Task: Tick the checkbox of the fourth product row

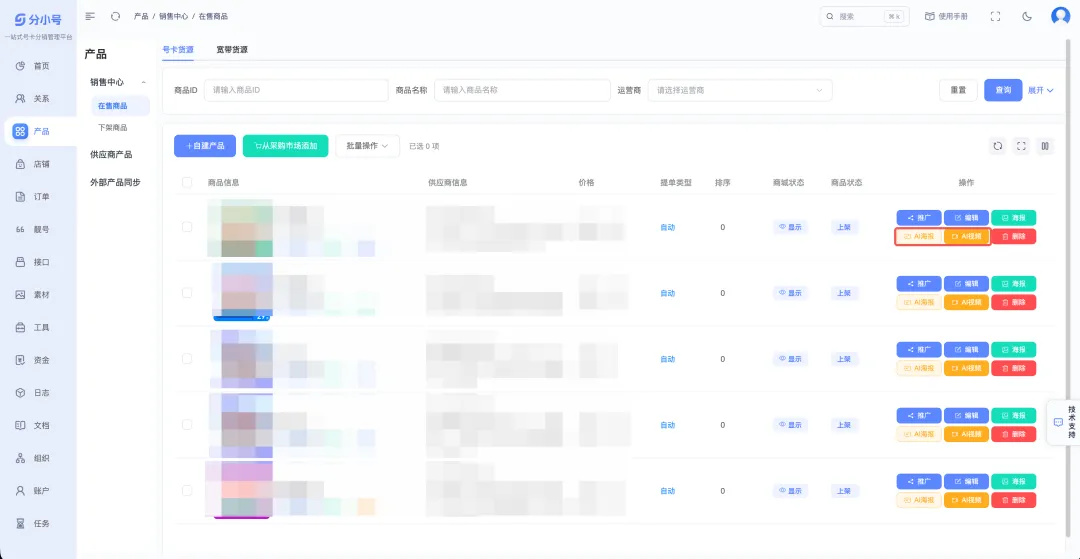Action: click(x=187, y=425)
